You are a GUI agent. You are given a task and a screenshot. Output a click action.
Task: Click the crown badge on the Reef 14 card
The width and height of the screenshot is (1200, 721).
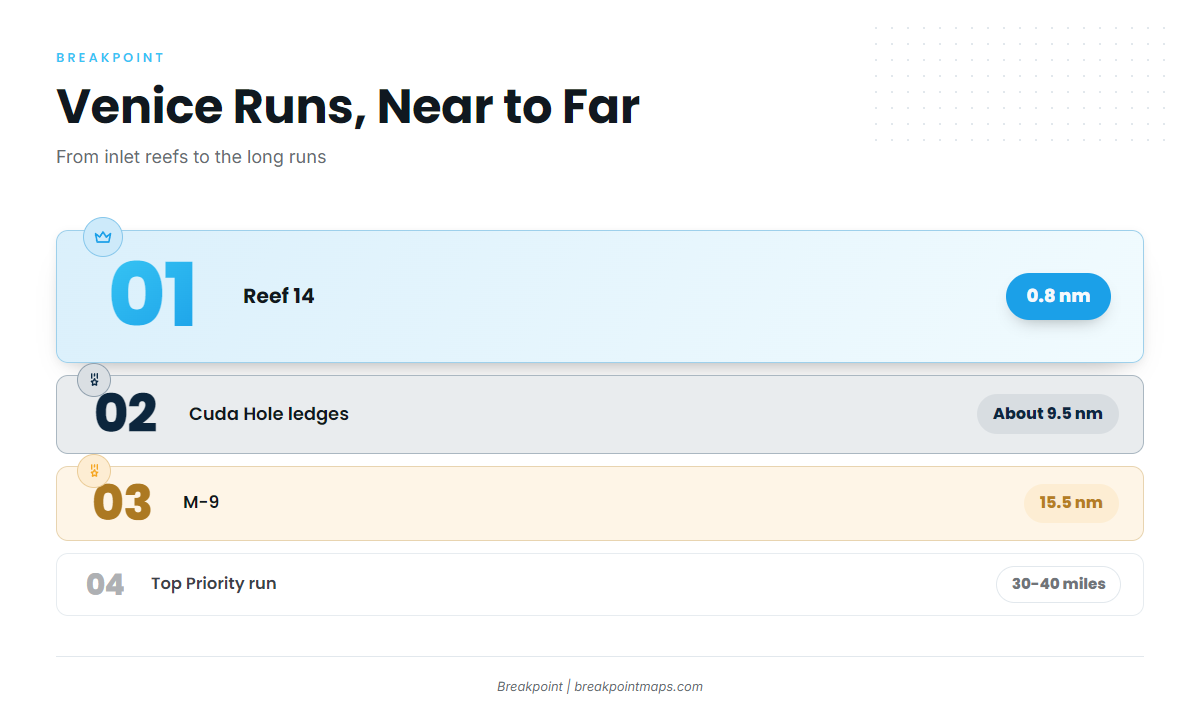(x=103, y=237)
